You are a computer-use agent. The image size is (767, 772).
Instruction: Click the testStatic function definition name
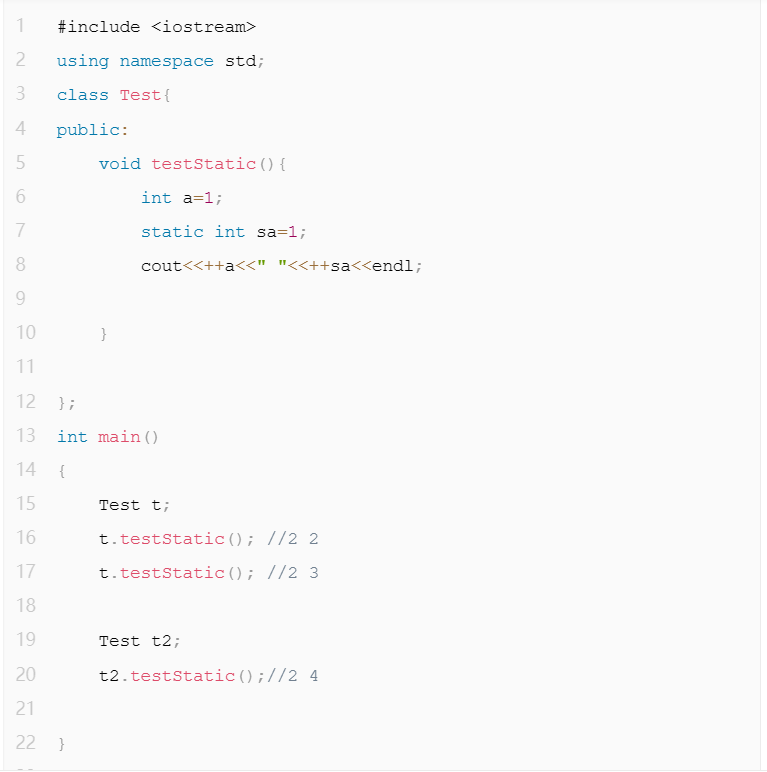(203, 164)
